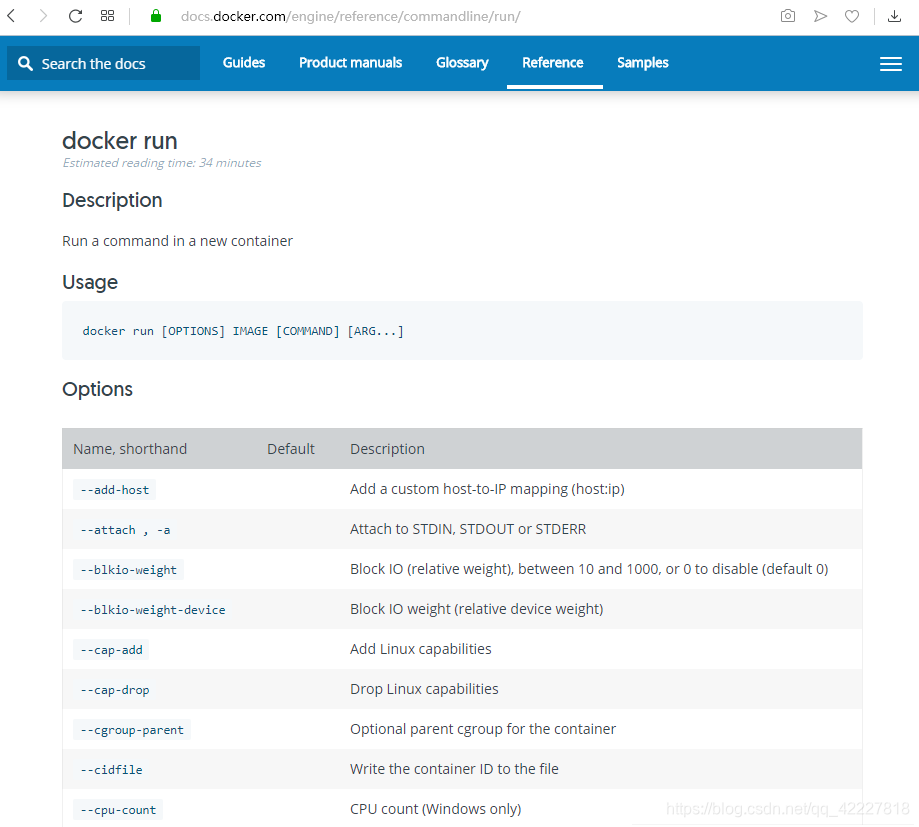
Task: Click the send arrow icon in address bar
Action: point(820,16)
